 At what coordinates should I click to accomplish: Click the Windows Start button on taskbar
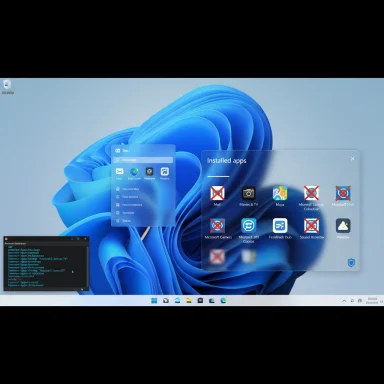[x=154, y=301]
